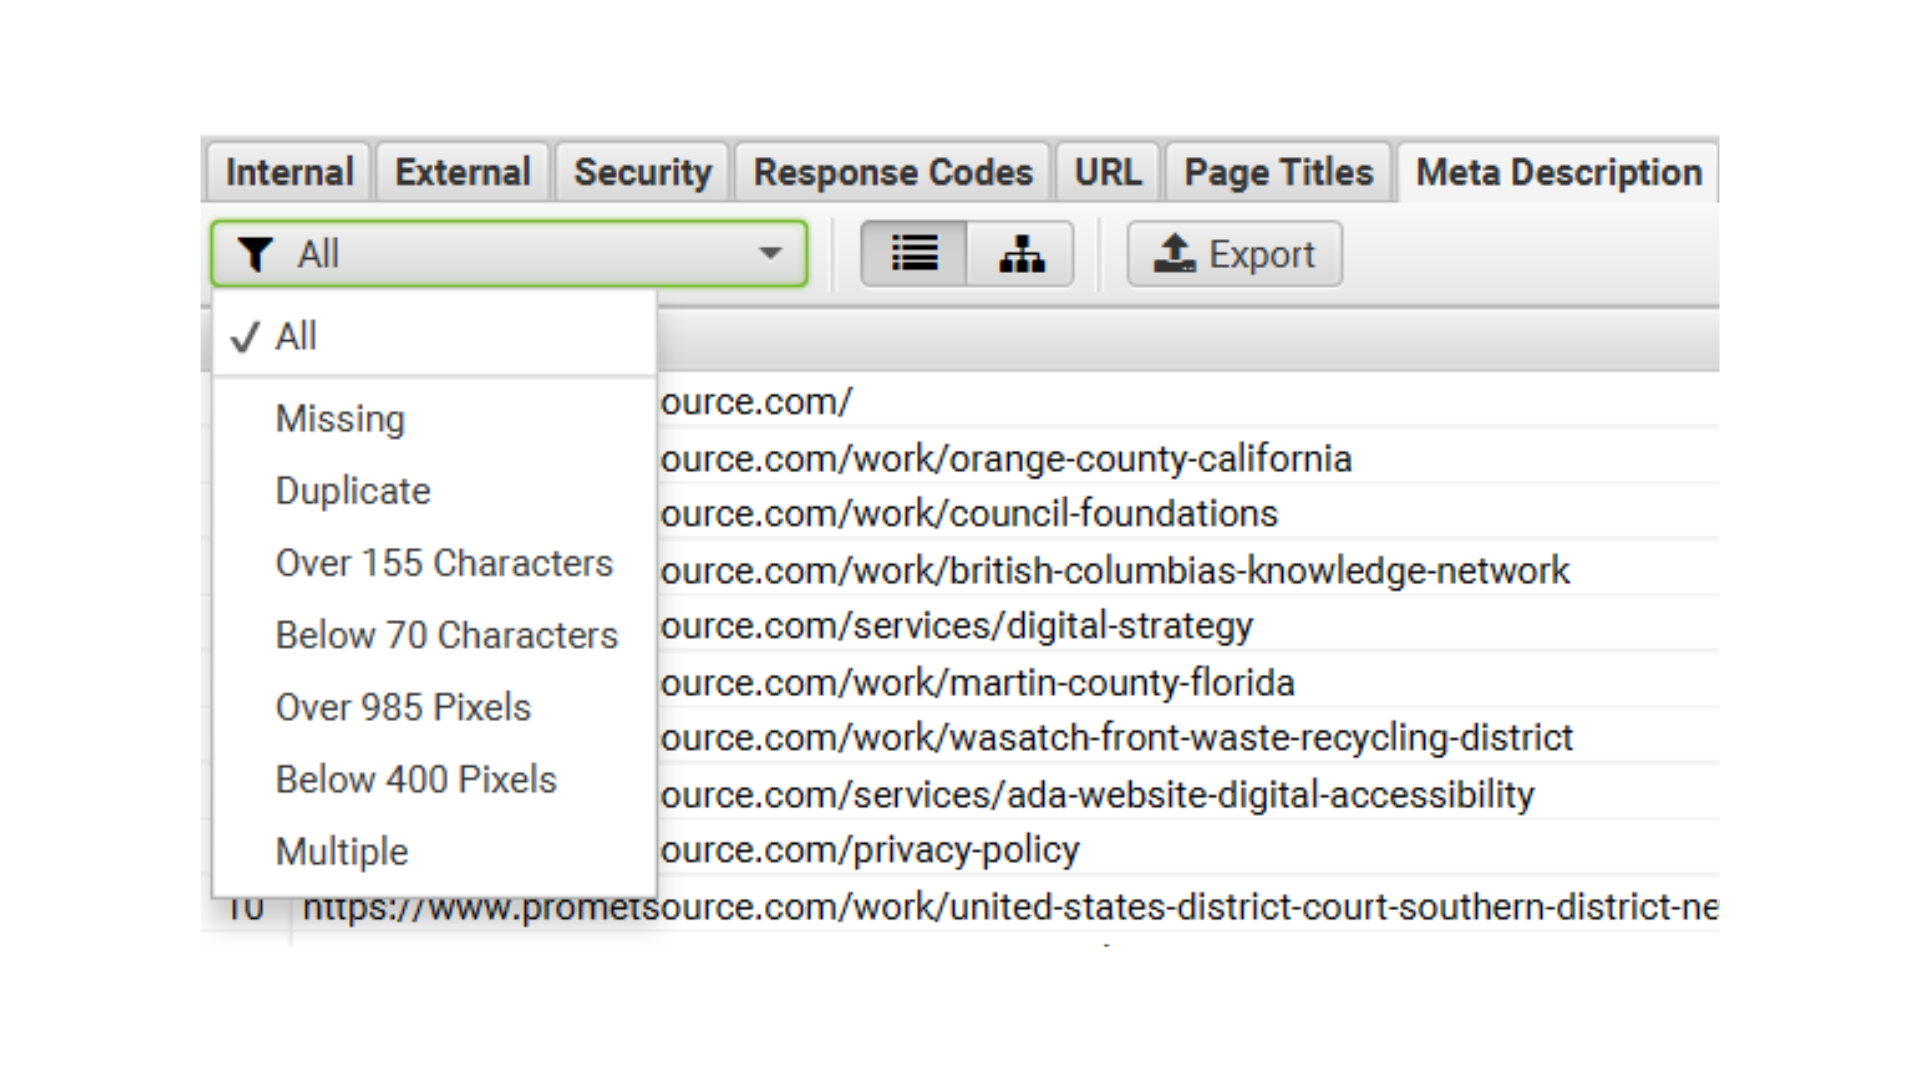Open the Internal tab
Viewport: 1920px width, 1080px height.
click(x=289, y=172)
